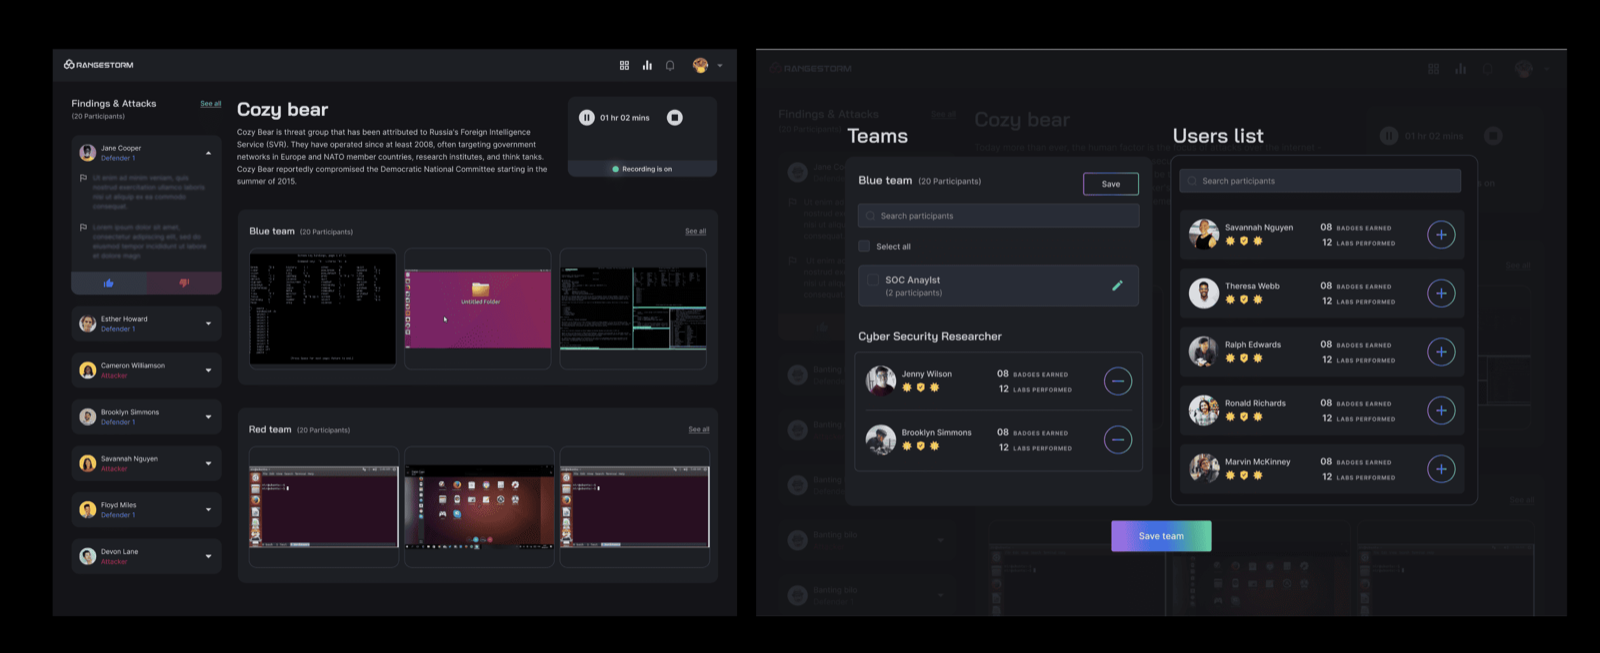Click the second flag icon in Jane Cooper's findings
The width and height of the screenshot is (1600, 653).
point(83,227)
